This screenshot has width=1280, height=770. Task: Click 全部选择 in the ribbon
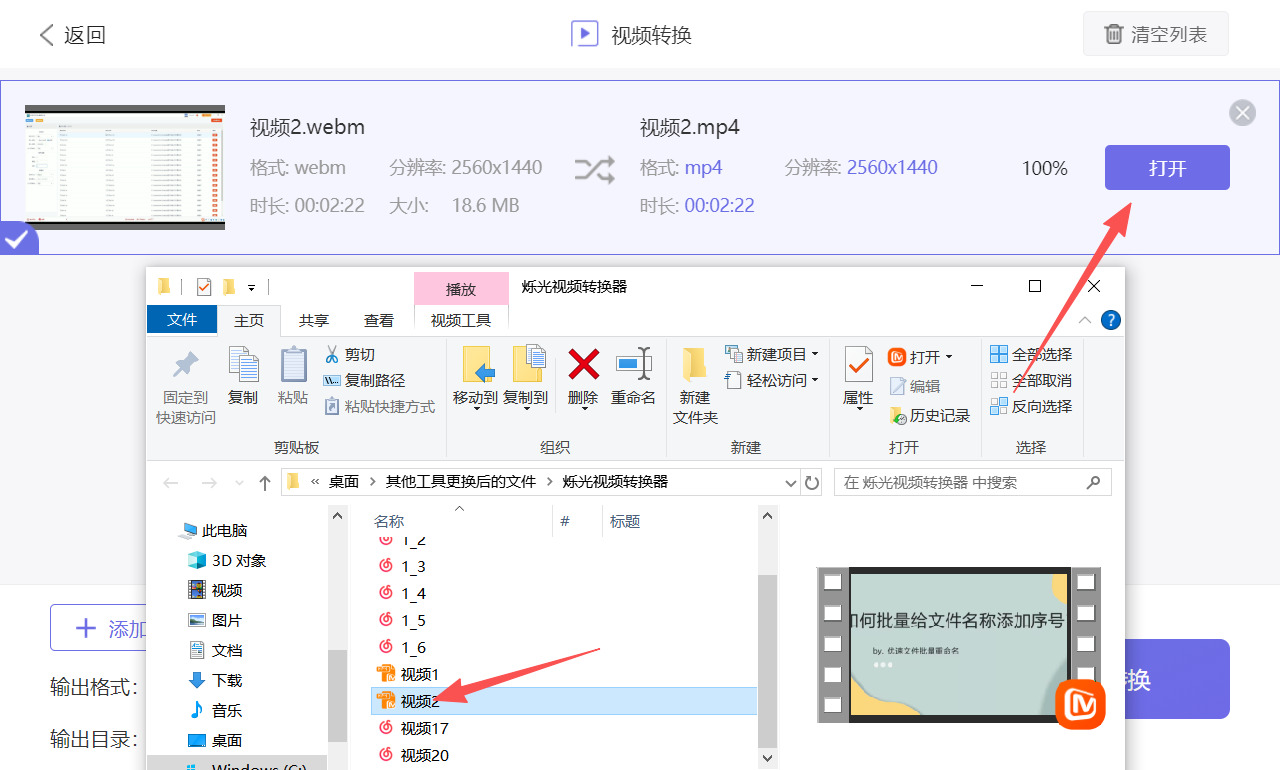tap(1031, 354)
